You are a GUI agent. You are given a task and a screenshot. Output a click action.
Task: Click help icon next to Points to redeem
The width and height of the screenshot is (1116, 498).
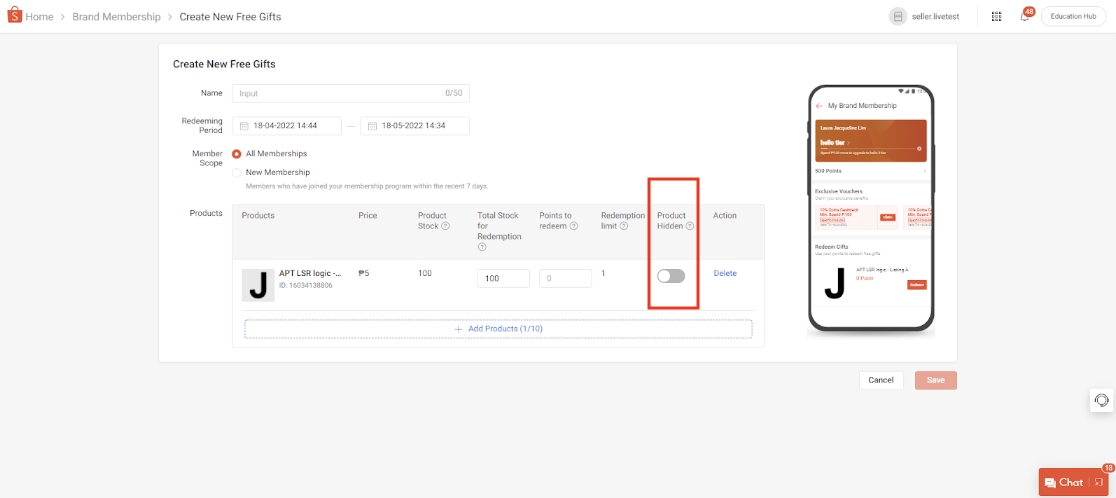tap(574, 226)
